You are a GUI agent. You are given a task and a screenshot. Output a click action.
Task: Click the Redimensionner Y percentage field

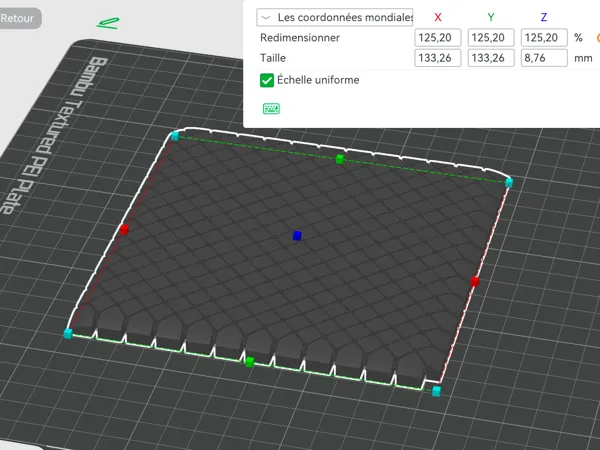click(x=491, y=38)
